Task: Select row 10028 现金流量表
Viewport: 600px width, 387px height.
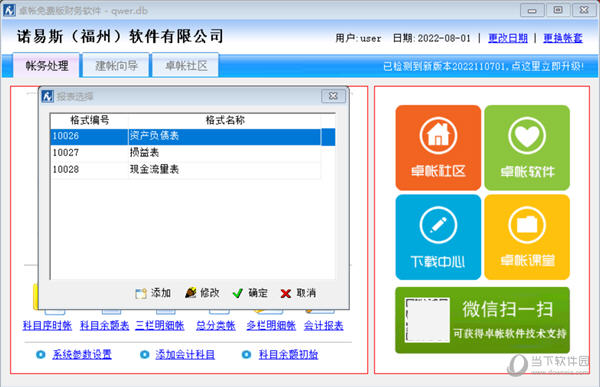Action: (186, 170)
